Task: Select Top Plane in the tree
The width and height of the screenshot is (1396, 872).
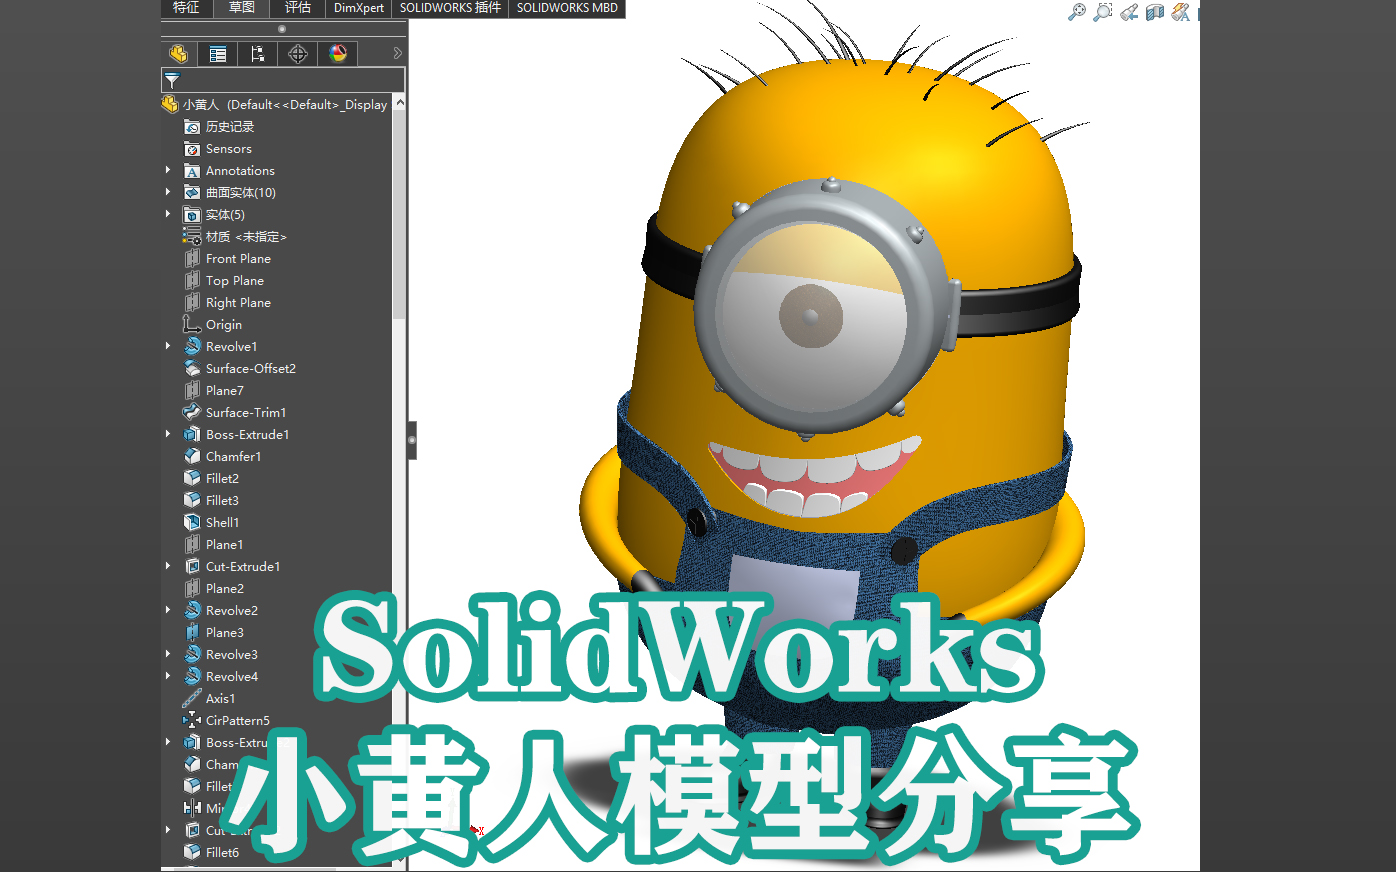Action: pyautogui.click(x=235, y=281)
